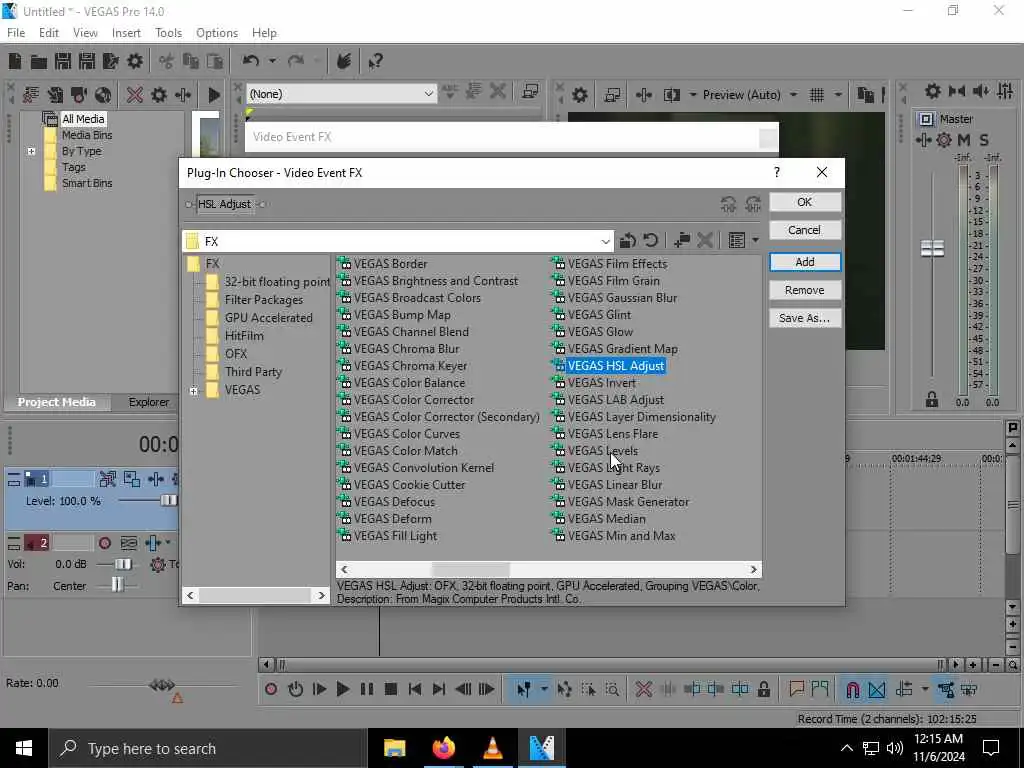Click Remove Selected Media red X icon
Viewport: 1024px width, 768px height.
pyautogui.click(x=135, y=95)
